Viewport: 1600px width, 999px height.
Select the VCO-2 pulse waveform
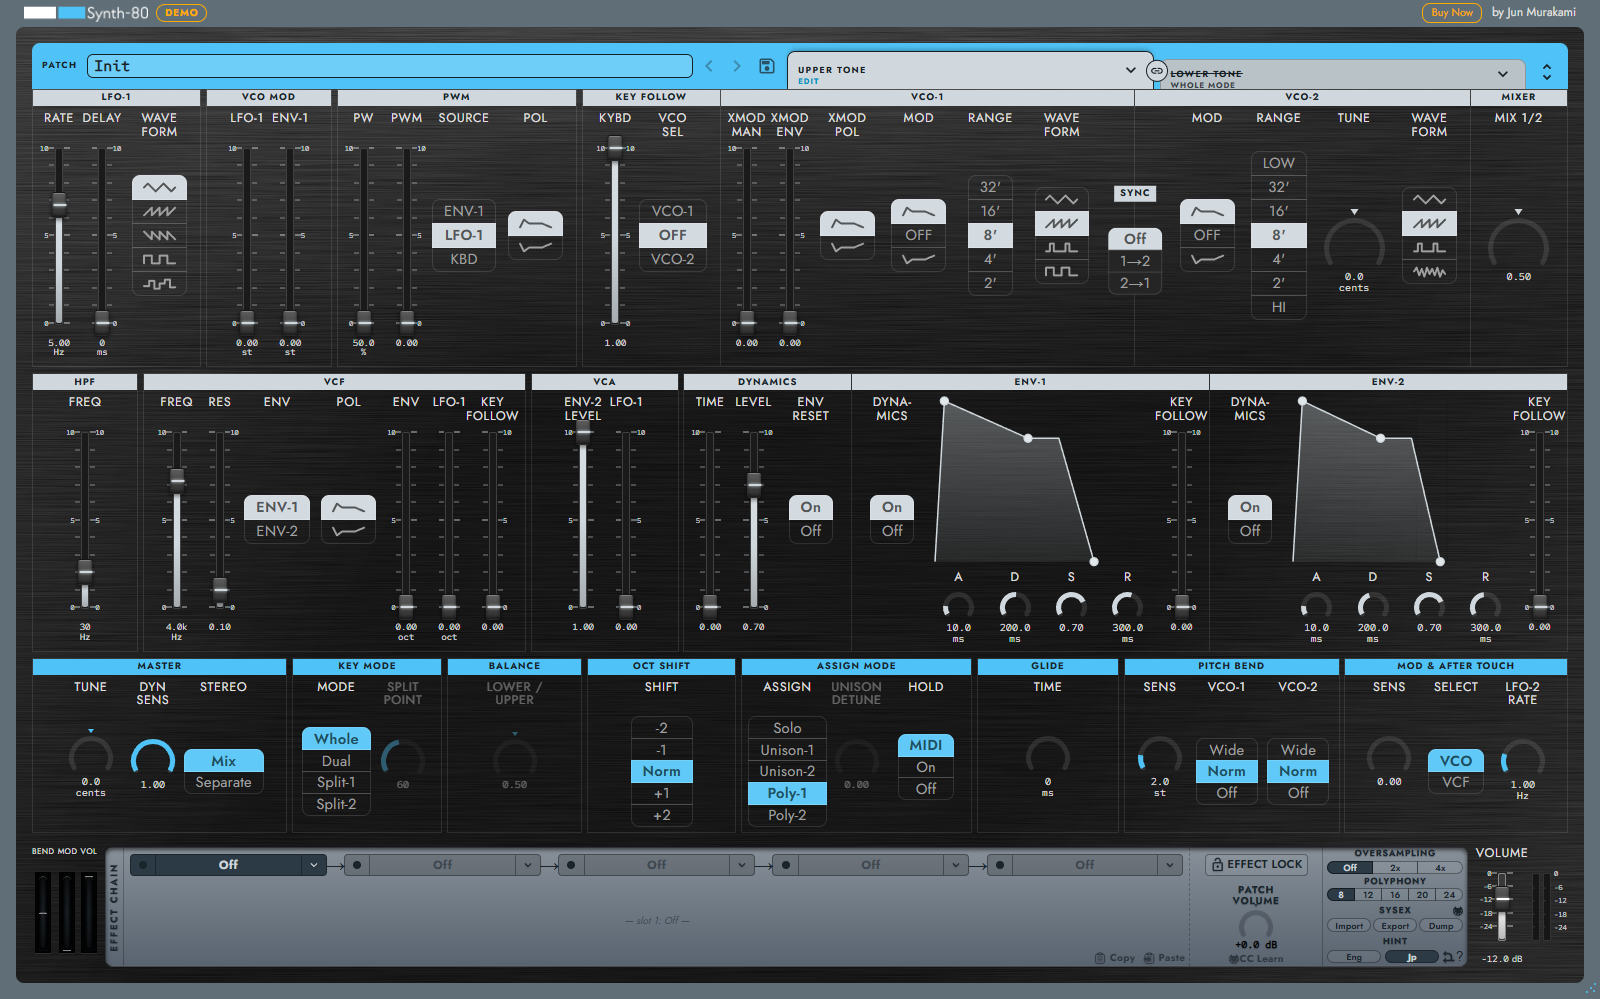point(1429,248)
